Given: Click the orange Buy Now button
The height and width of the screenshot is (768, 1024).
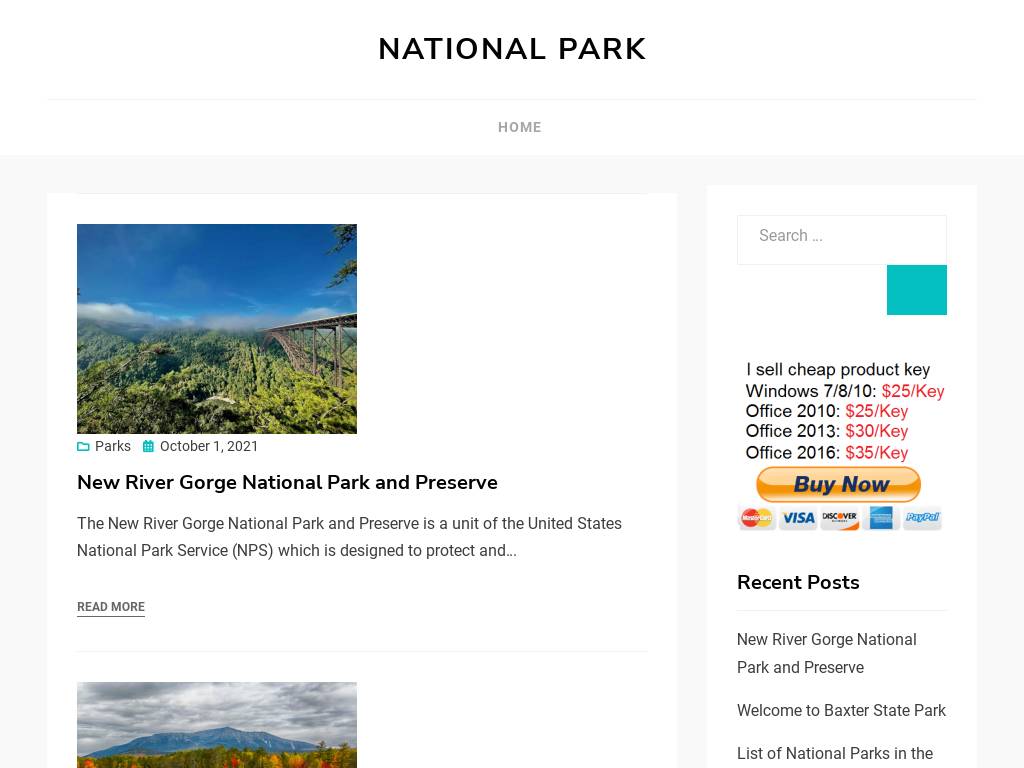Looking at the screenshot, I should pos(839,485).
